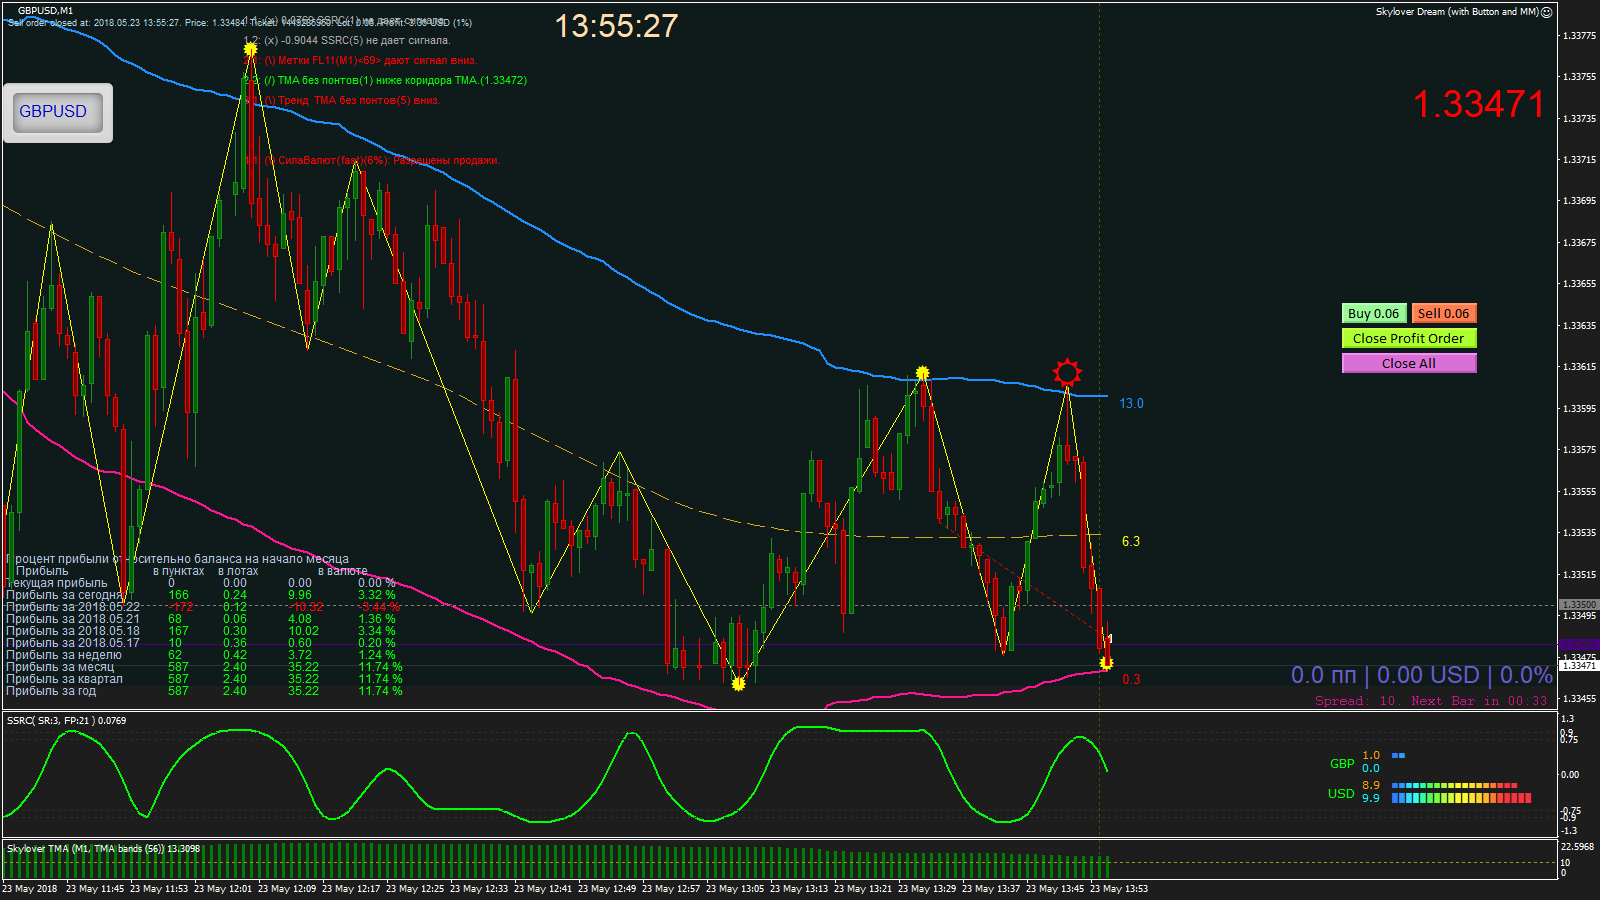Click the yellow star marker at the latest candle low
Image resolution: width=1600 pixels, height=900 pixels.
tap(1106, 663)
